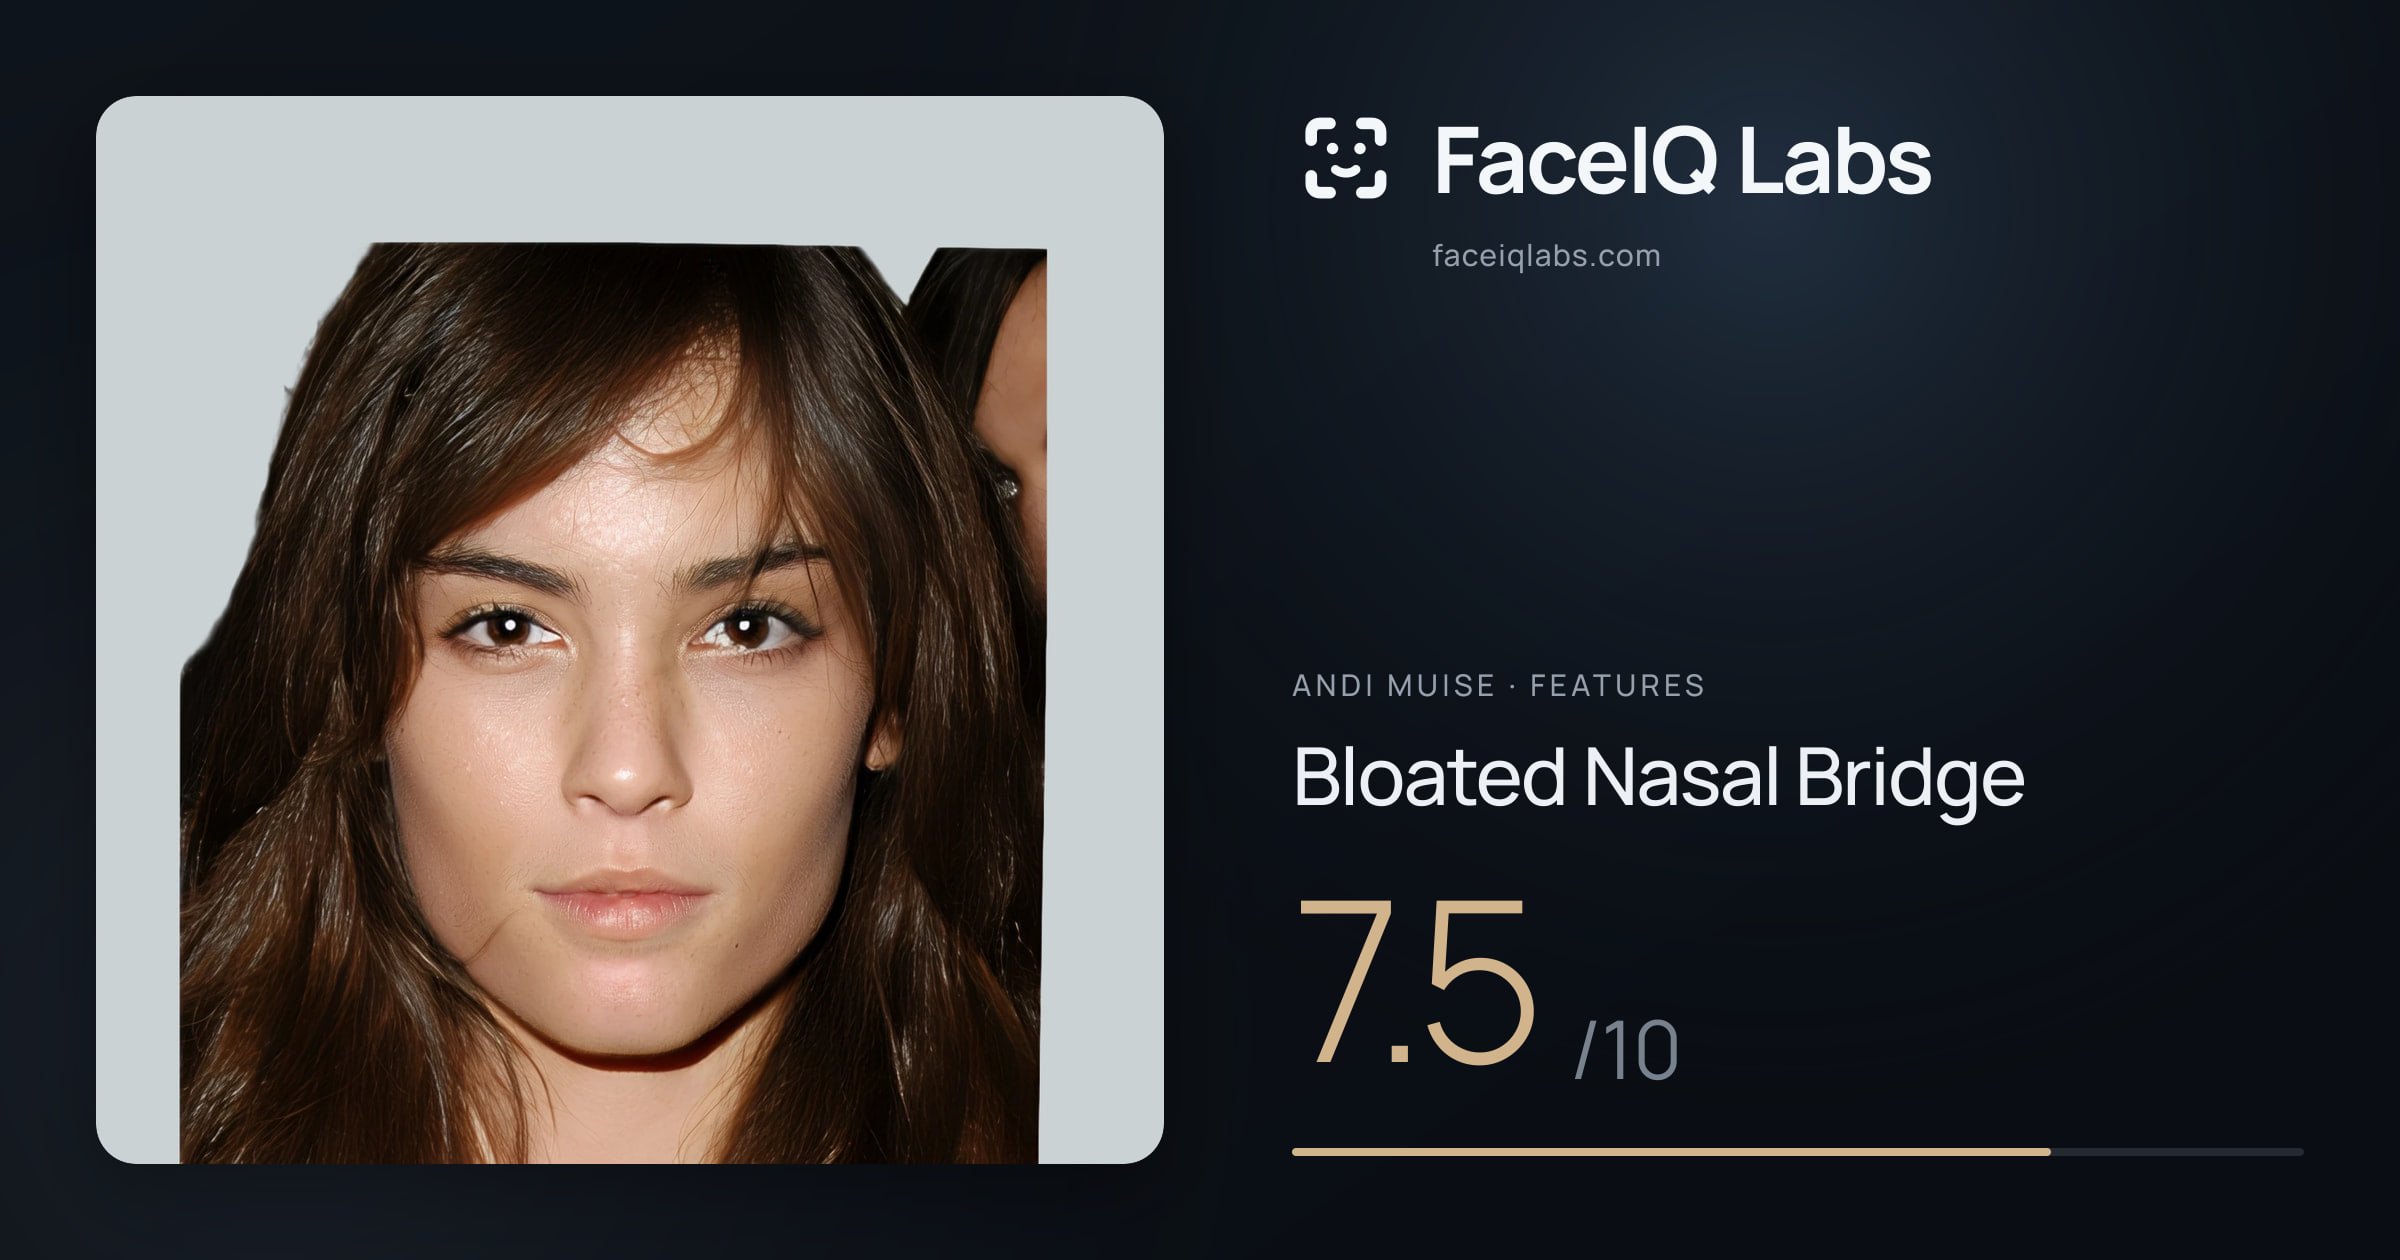Click the 7.5 score number

(x=1415, y=980)
